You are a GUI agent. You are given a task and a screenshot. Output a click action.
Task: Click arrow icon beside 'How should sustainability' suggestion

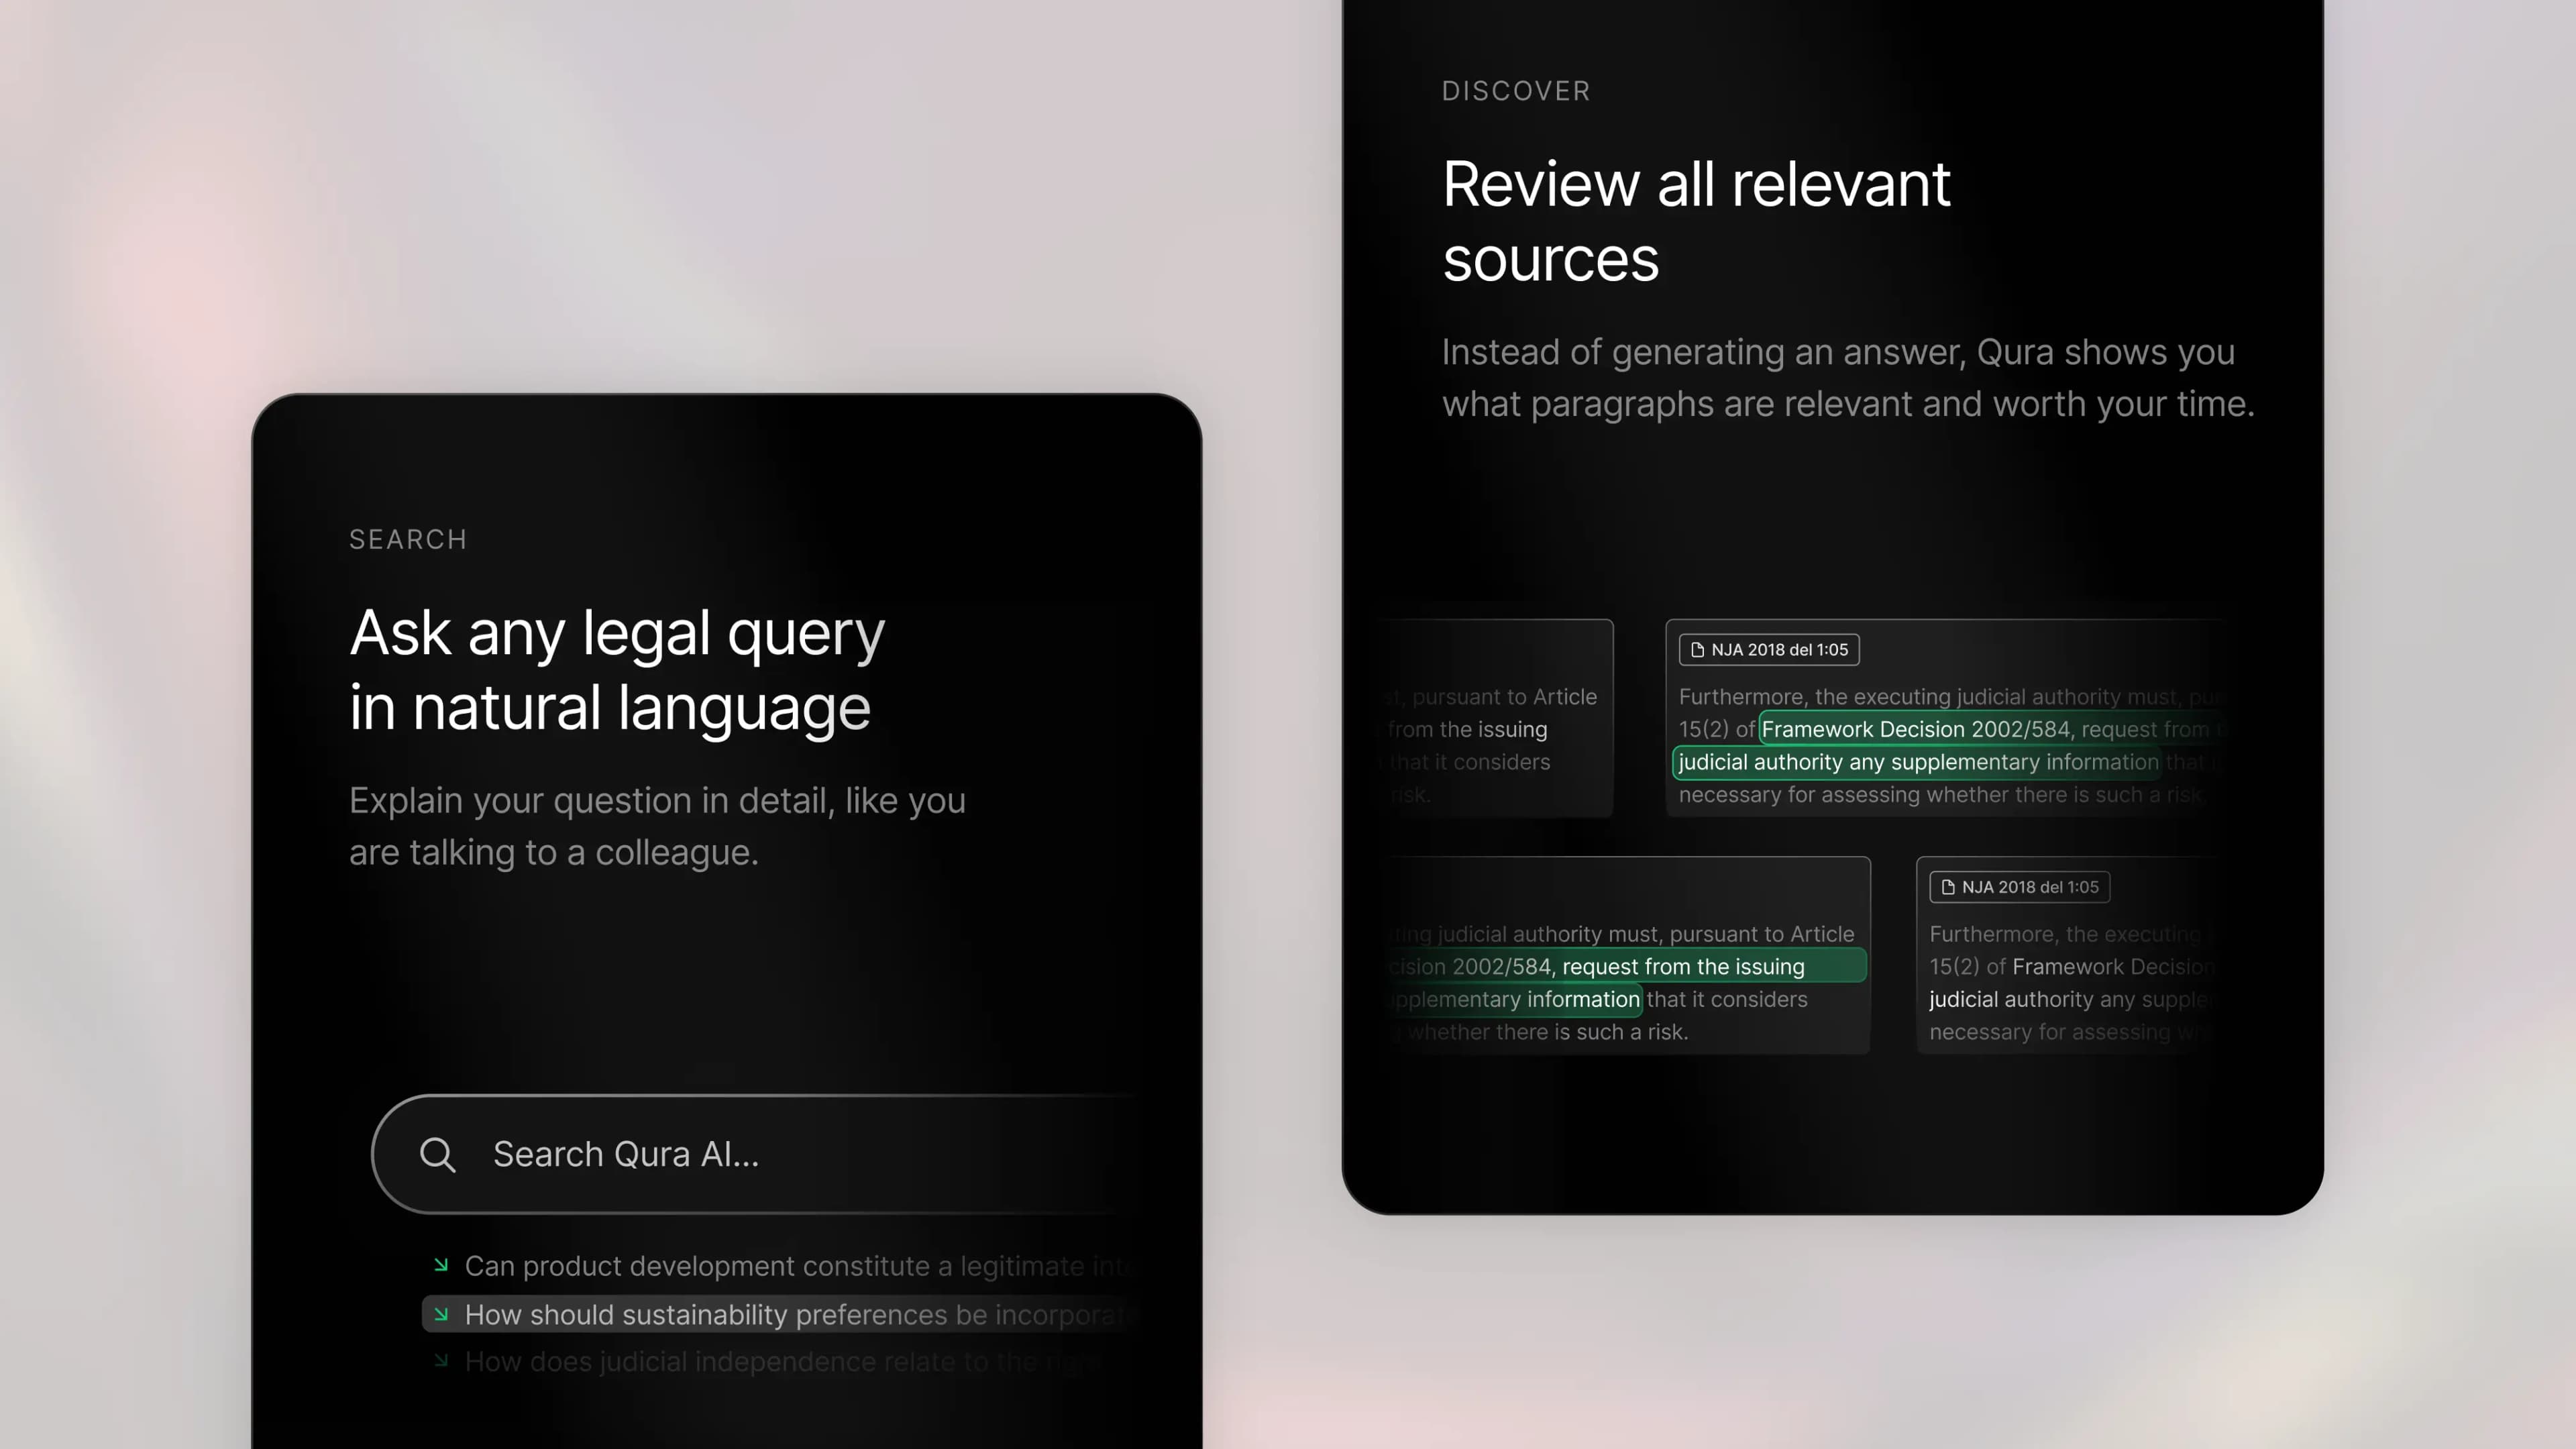pyautogui.click(x=441, y=1314)
